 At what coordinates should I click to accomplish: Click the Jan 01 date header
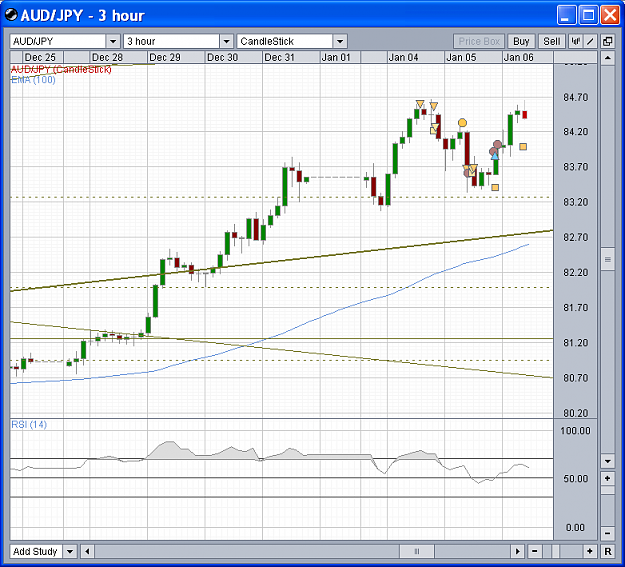coord(336,57)
